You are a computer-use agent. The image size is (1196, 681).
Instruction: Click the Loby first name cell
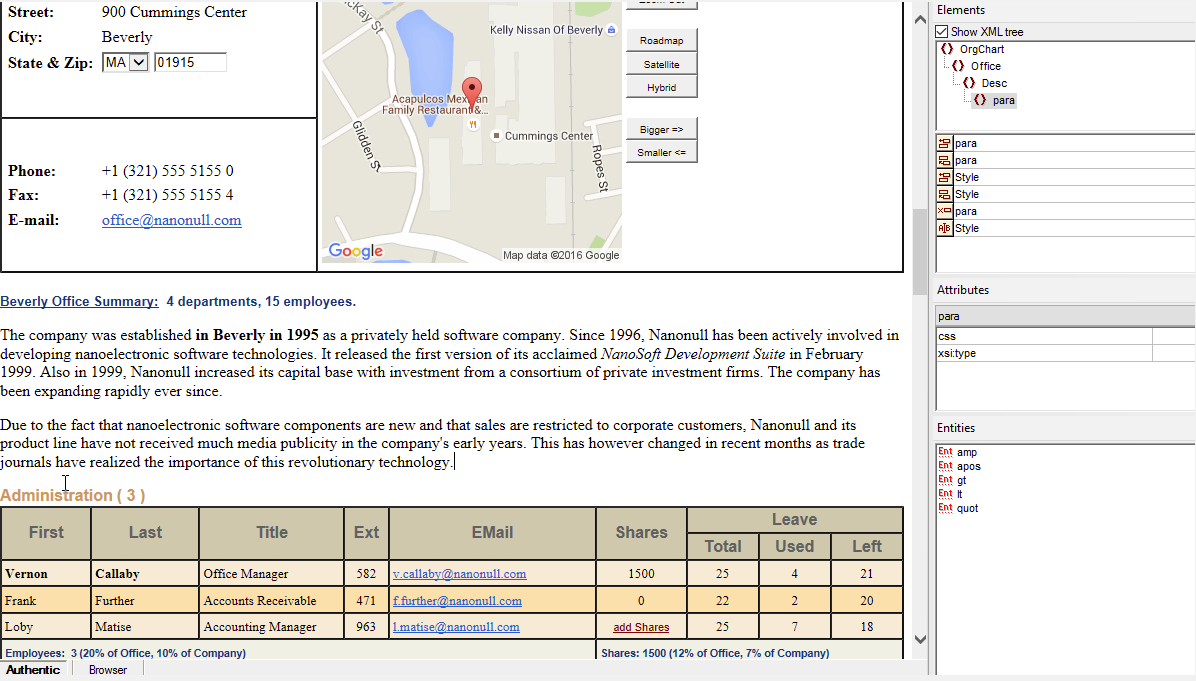click(x=46, y=627)
